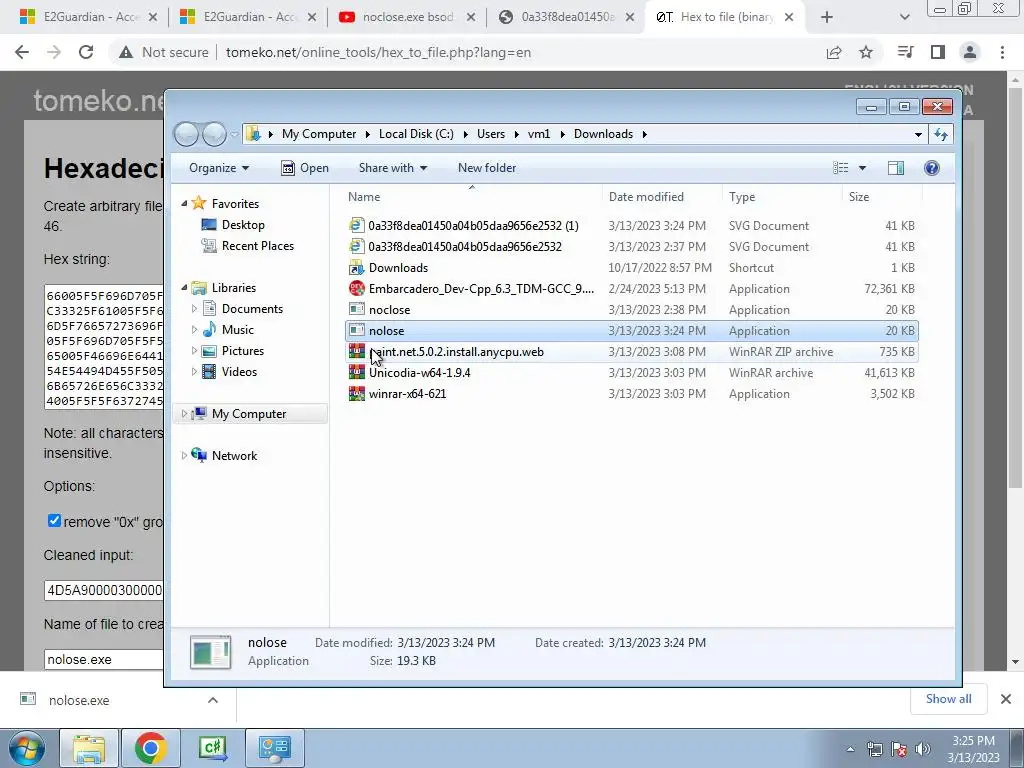Screen dimensions: 1024x768
Task: Open Explorer's Help question mark icon
Action: coord(932,168)
